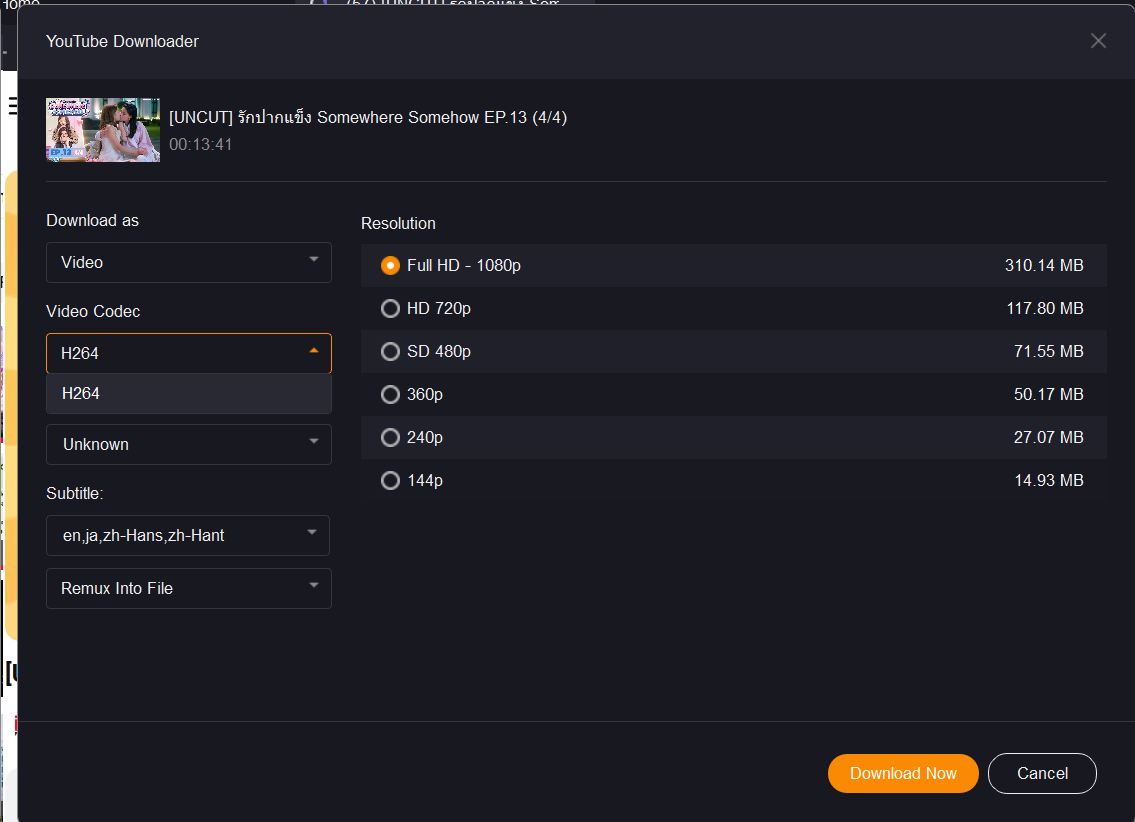Open the Download as Video dropdown
This screenshot has height=822, width=1135.
(188, 262)
